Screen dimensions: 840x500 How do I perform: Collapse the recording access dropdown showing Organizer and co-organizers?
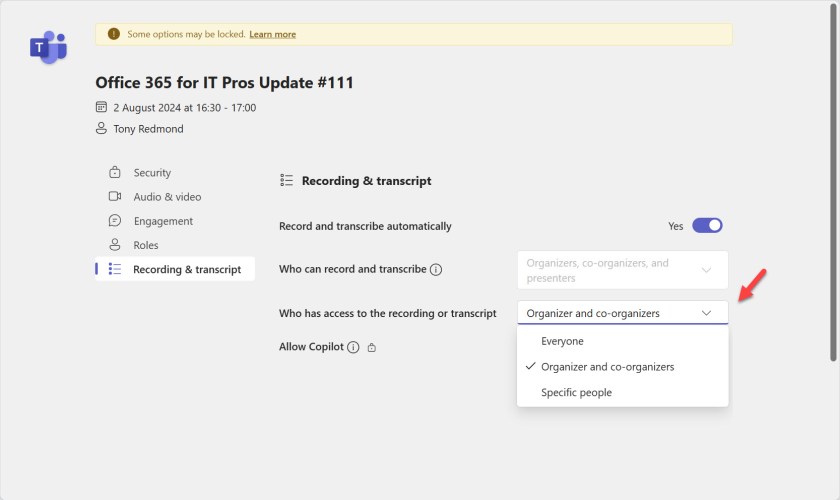coord(622,313)
